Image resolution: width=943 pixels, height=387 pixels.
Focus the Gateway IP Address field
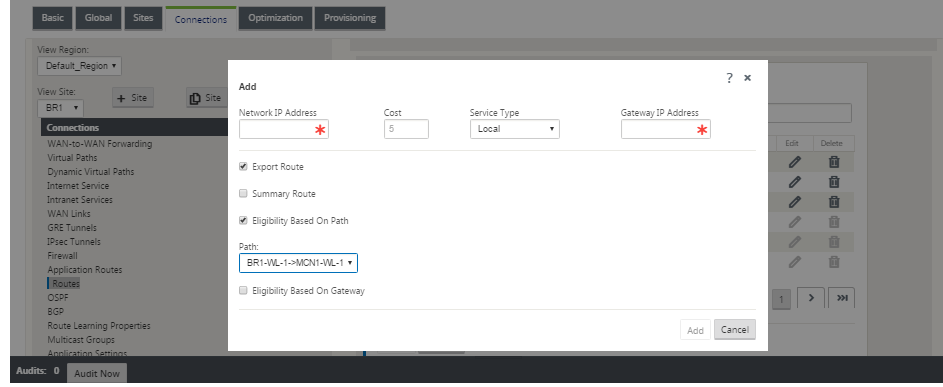[666, 129]
